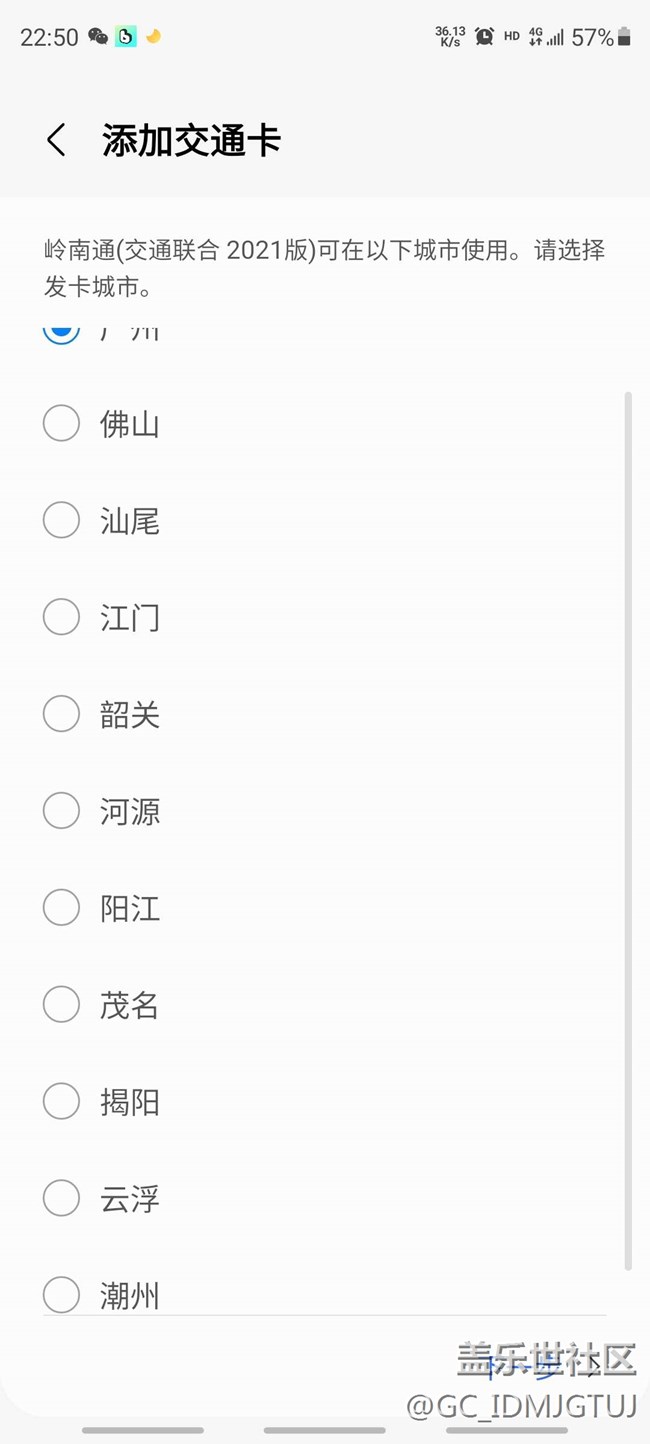This screenshot has height=1444, width=650.
Task: Choose the 揭阳 option
Action: (61, 1101)
